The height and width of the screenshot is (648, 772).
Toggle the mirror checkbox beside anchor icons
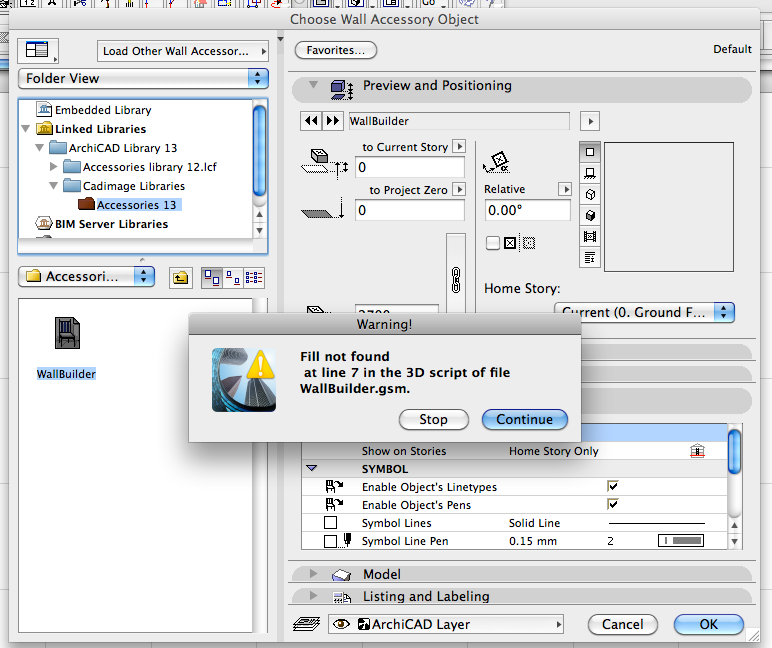click(x=493, y=243)
